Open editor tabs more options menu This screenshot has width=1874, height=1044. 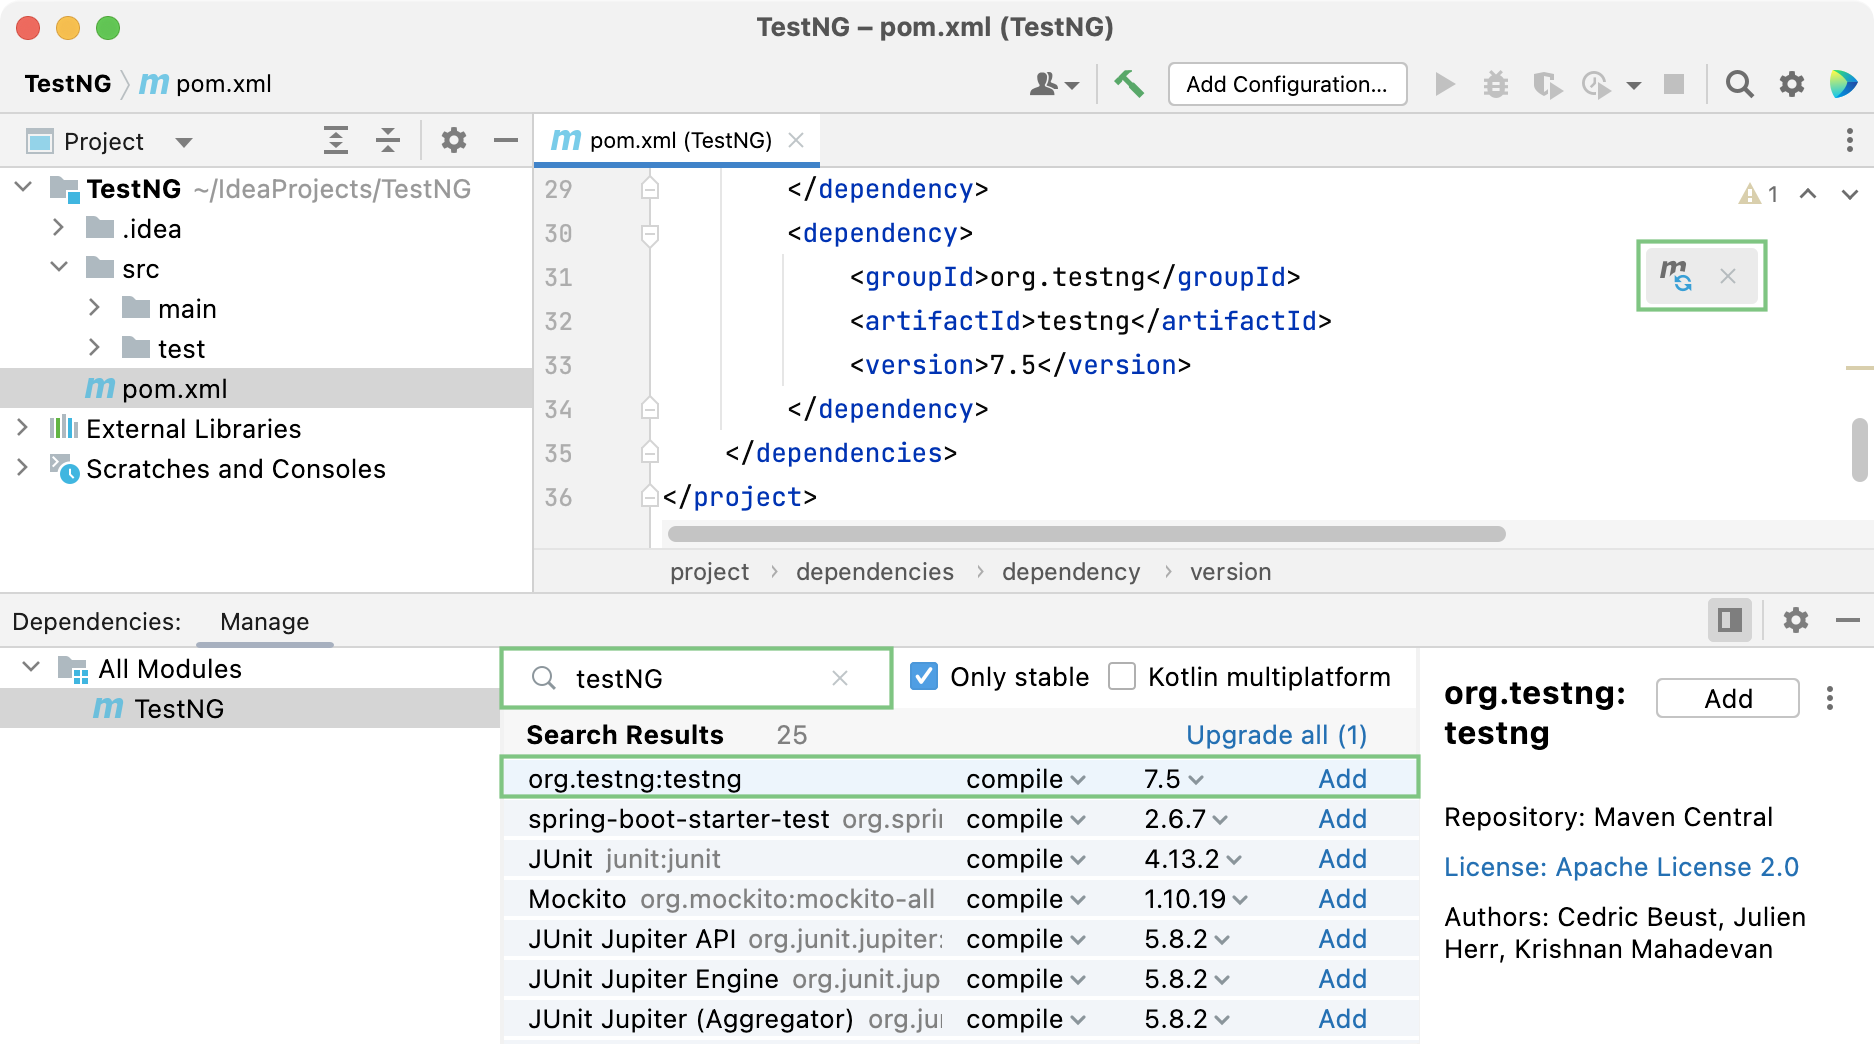1850,141
